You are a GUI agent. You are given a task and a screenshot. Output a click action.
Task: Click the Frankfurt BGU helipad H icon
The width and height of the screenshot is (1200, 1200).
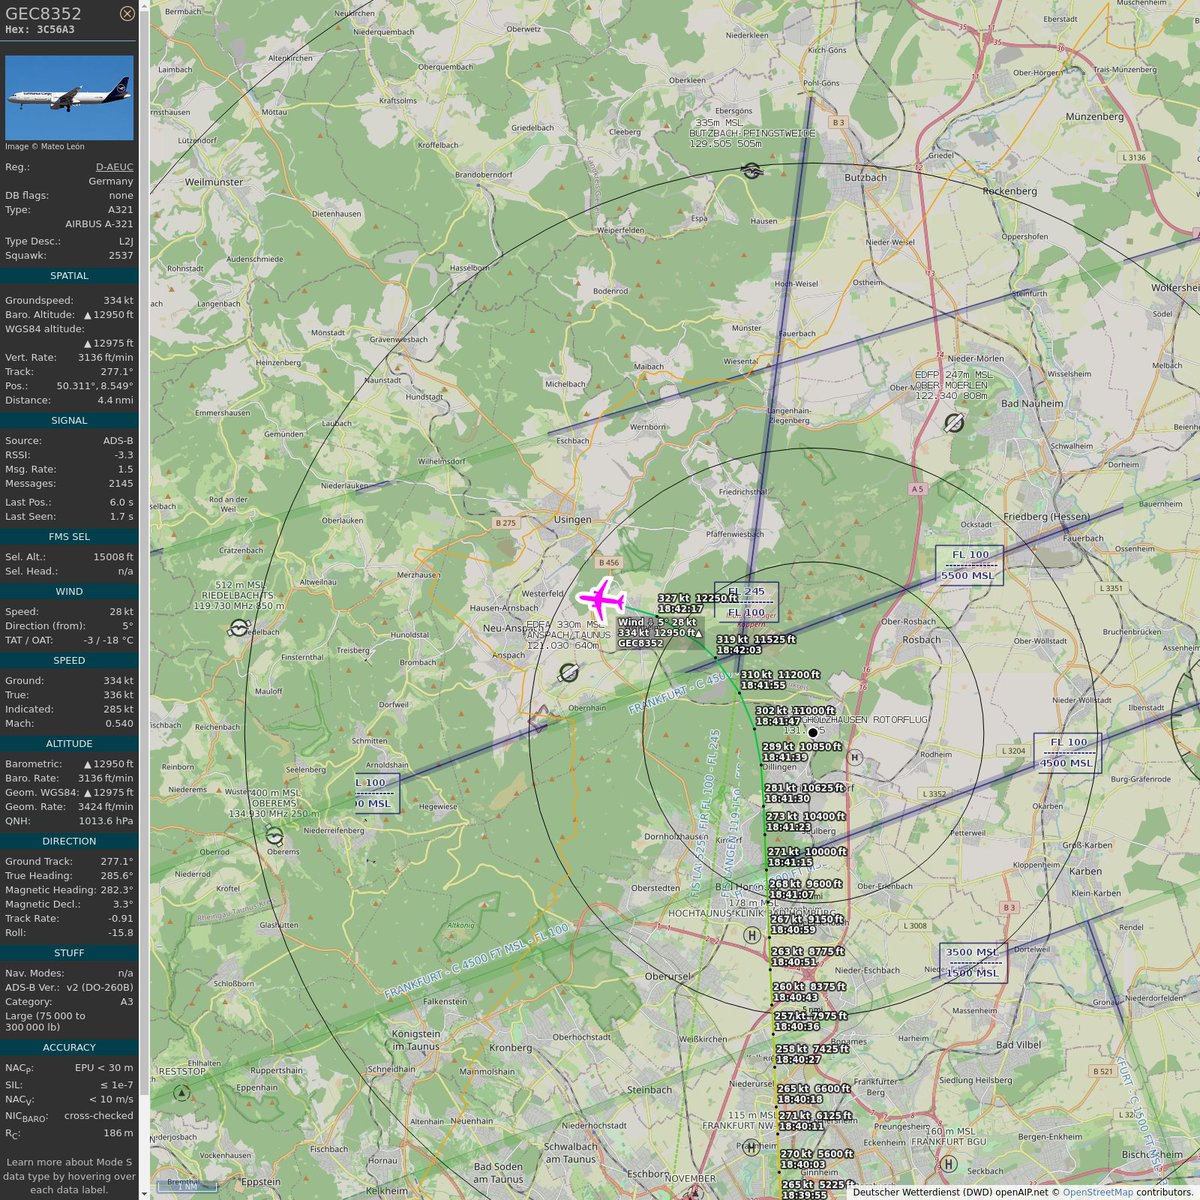click(x=949, y=1164)
